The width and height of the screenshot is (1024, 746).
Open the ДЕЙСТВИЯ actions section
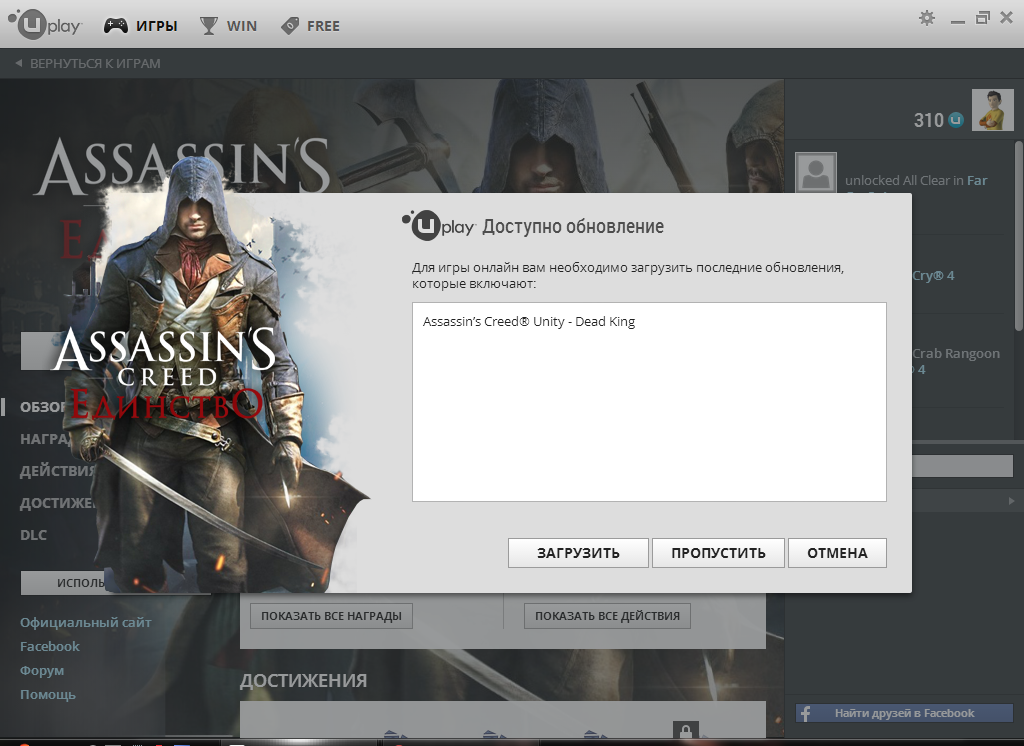point(57,471)
